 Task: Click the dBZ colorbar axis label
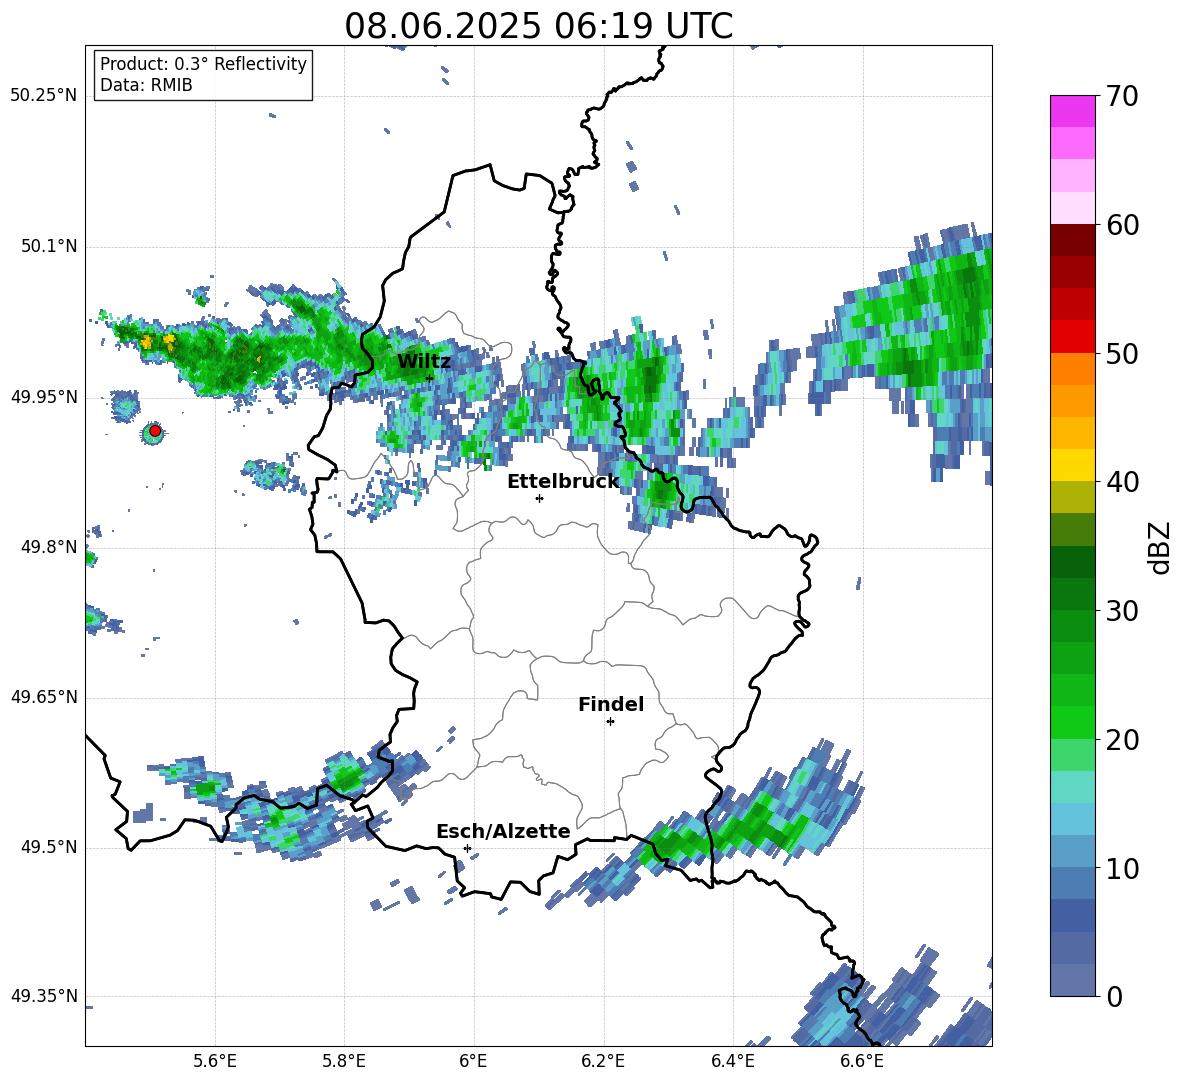click(x=1159, y=547)
